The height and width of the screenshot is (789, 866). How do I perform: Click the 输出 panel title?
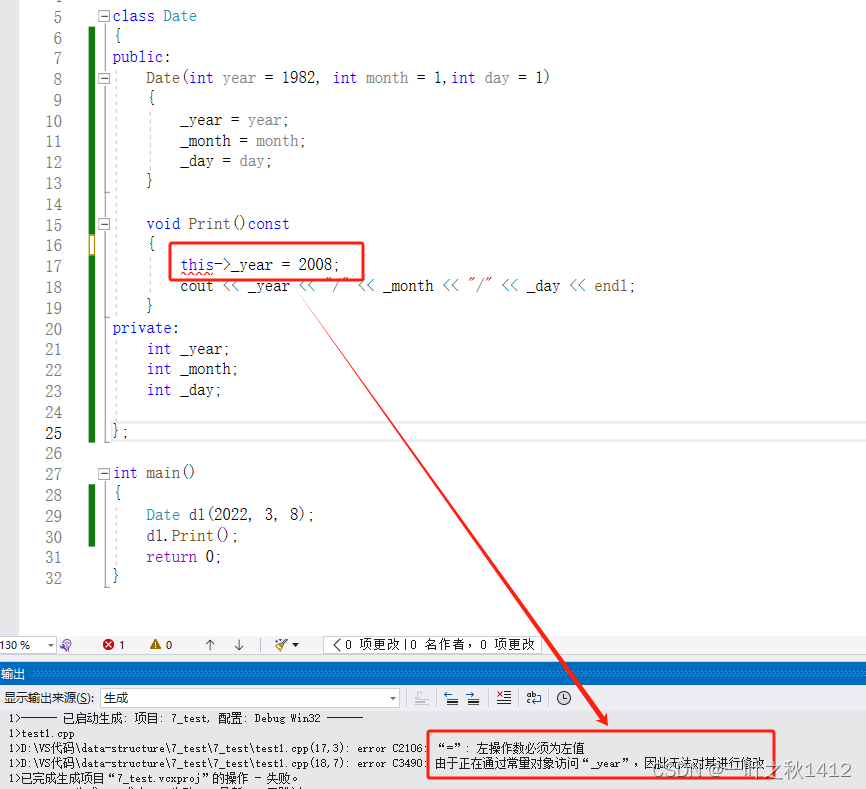click(x=13, y=674)
